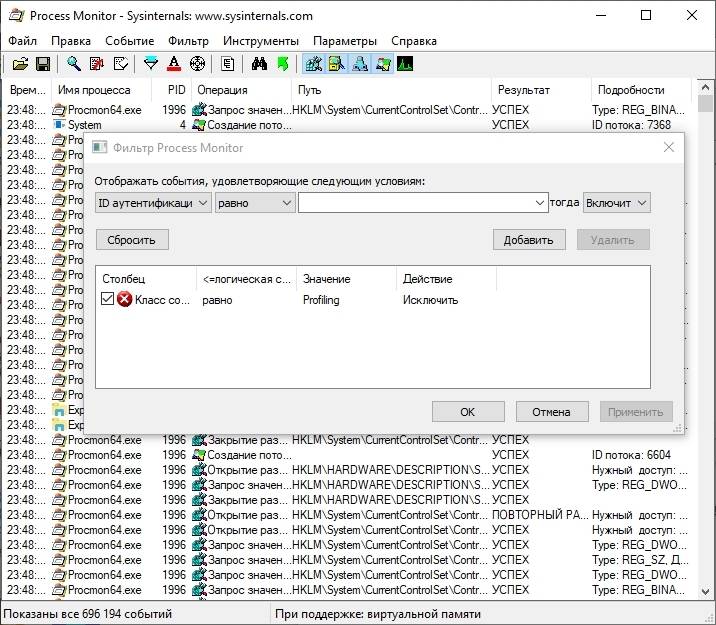Click the binoculars Find icon

259,64
